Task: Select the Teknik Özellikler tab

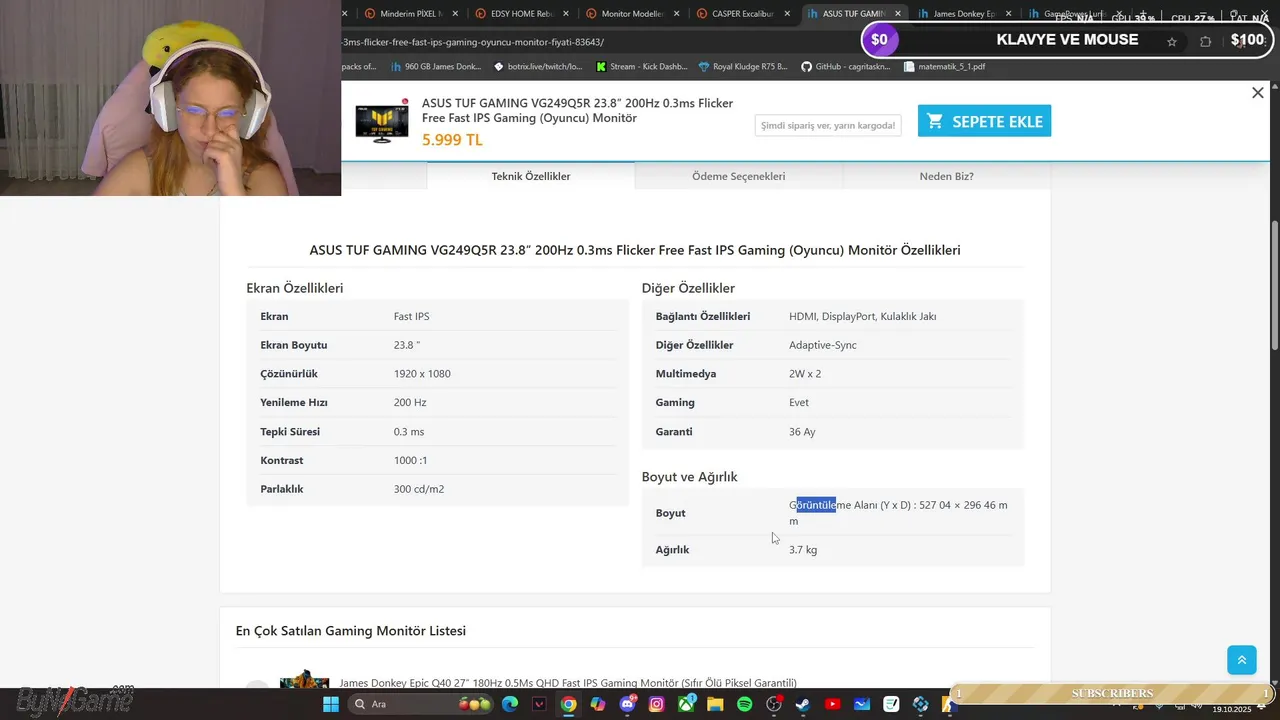Action: [x=531, y=176]
